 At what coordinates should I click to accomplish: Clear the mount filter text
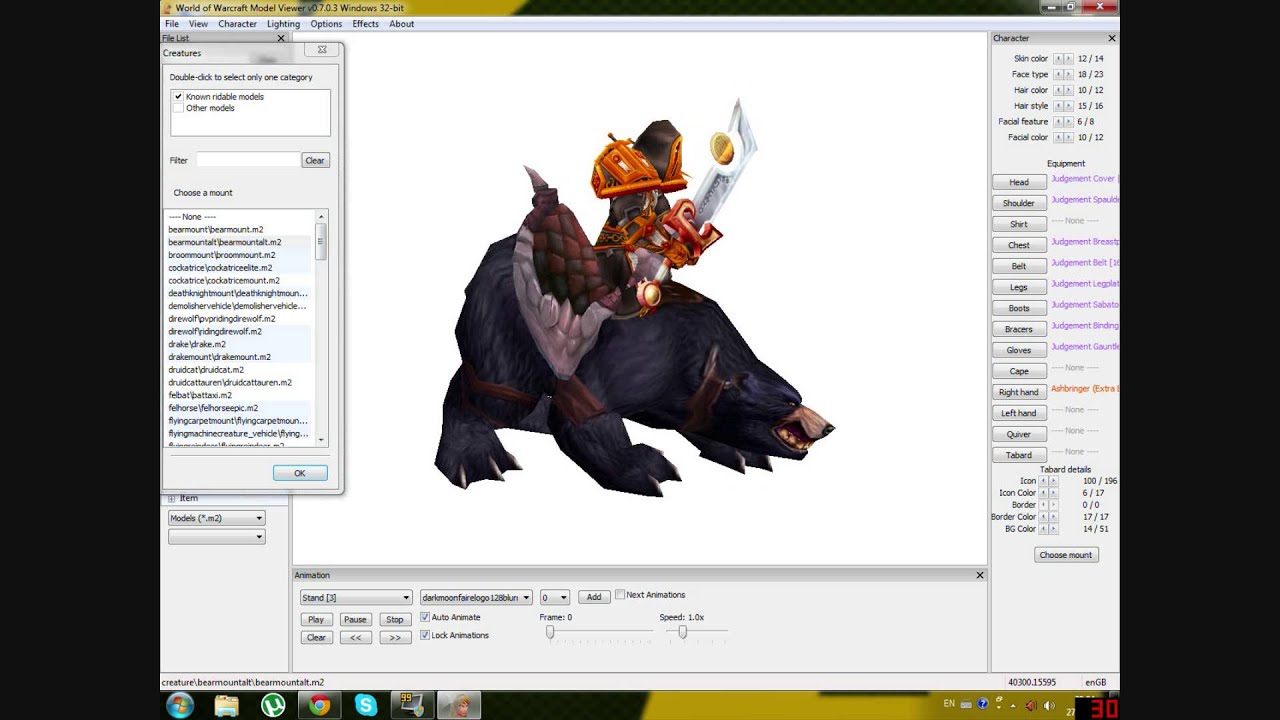tap(315, 160)
